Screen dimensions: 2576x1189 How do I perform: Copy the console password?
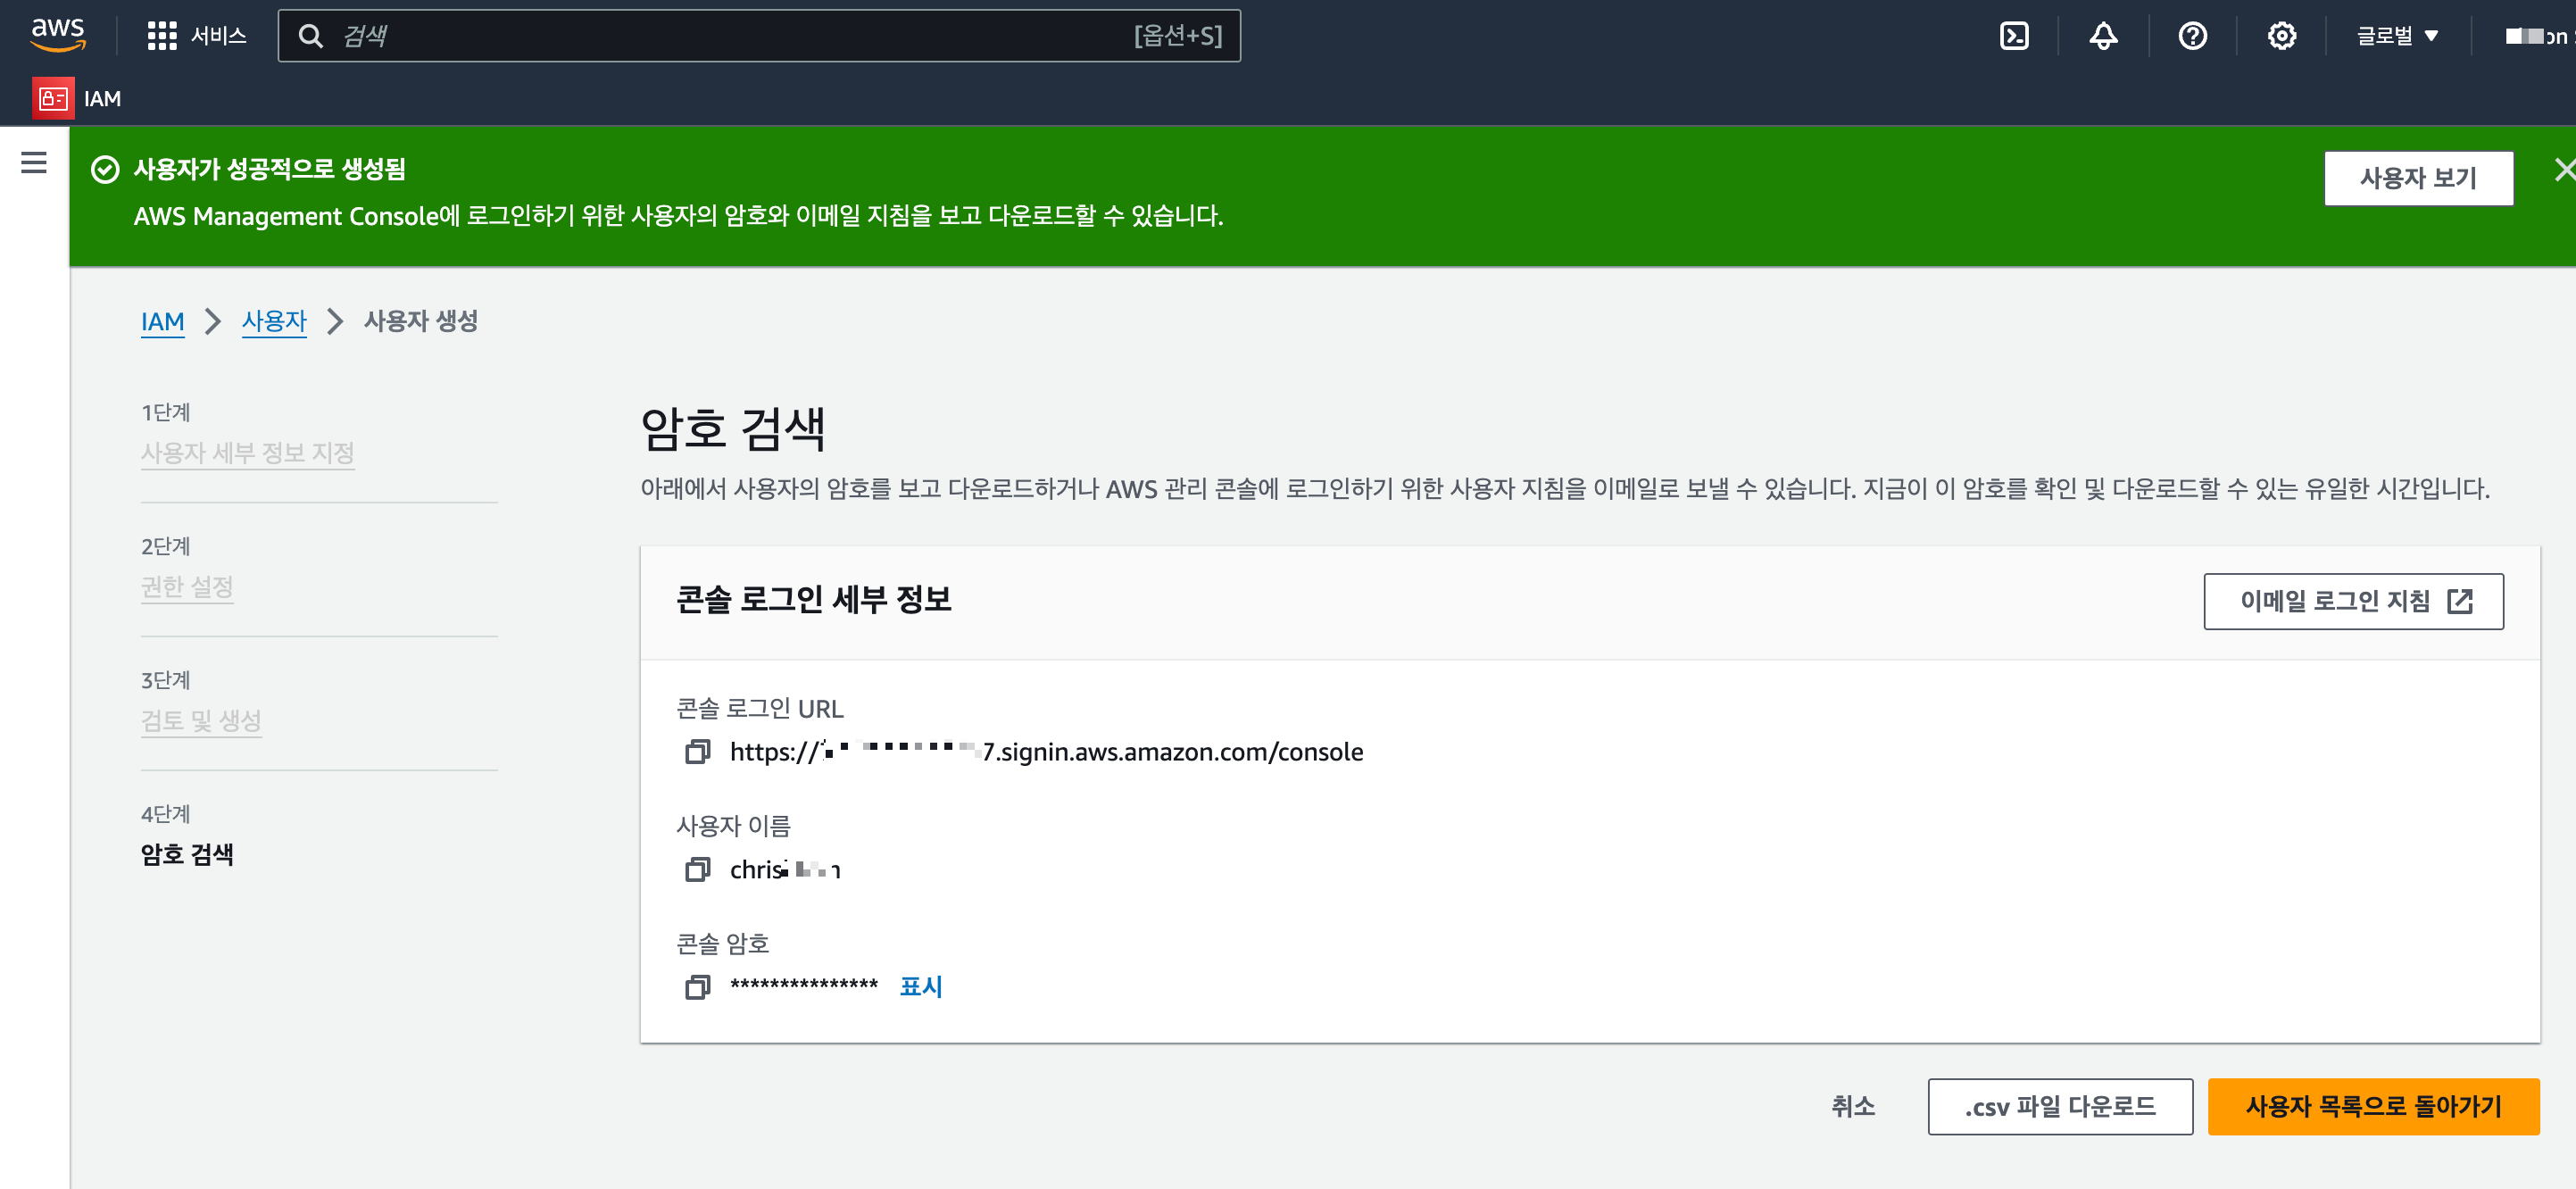coord(697,987)
